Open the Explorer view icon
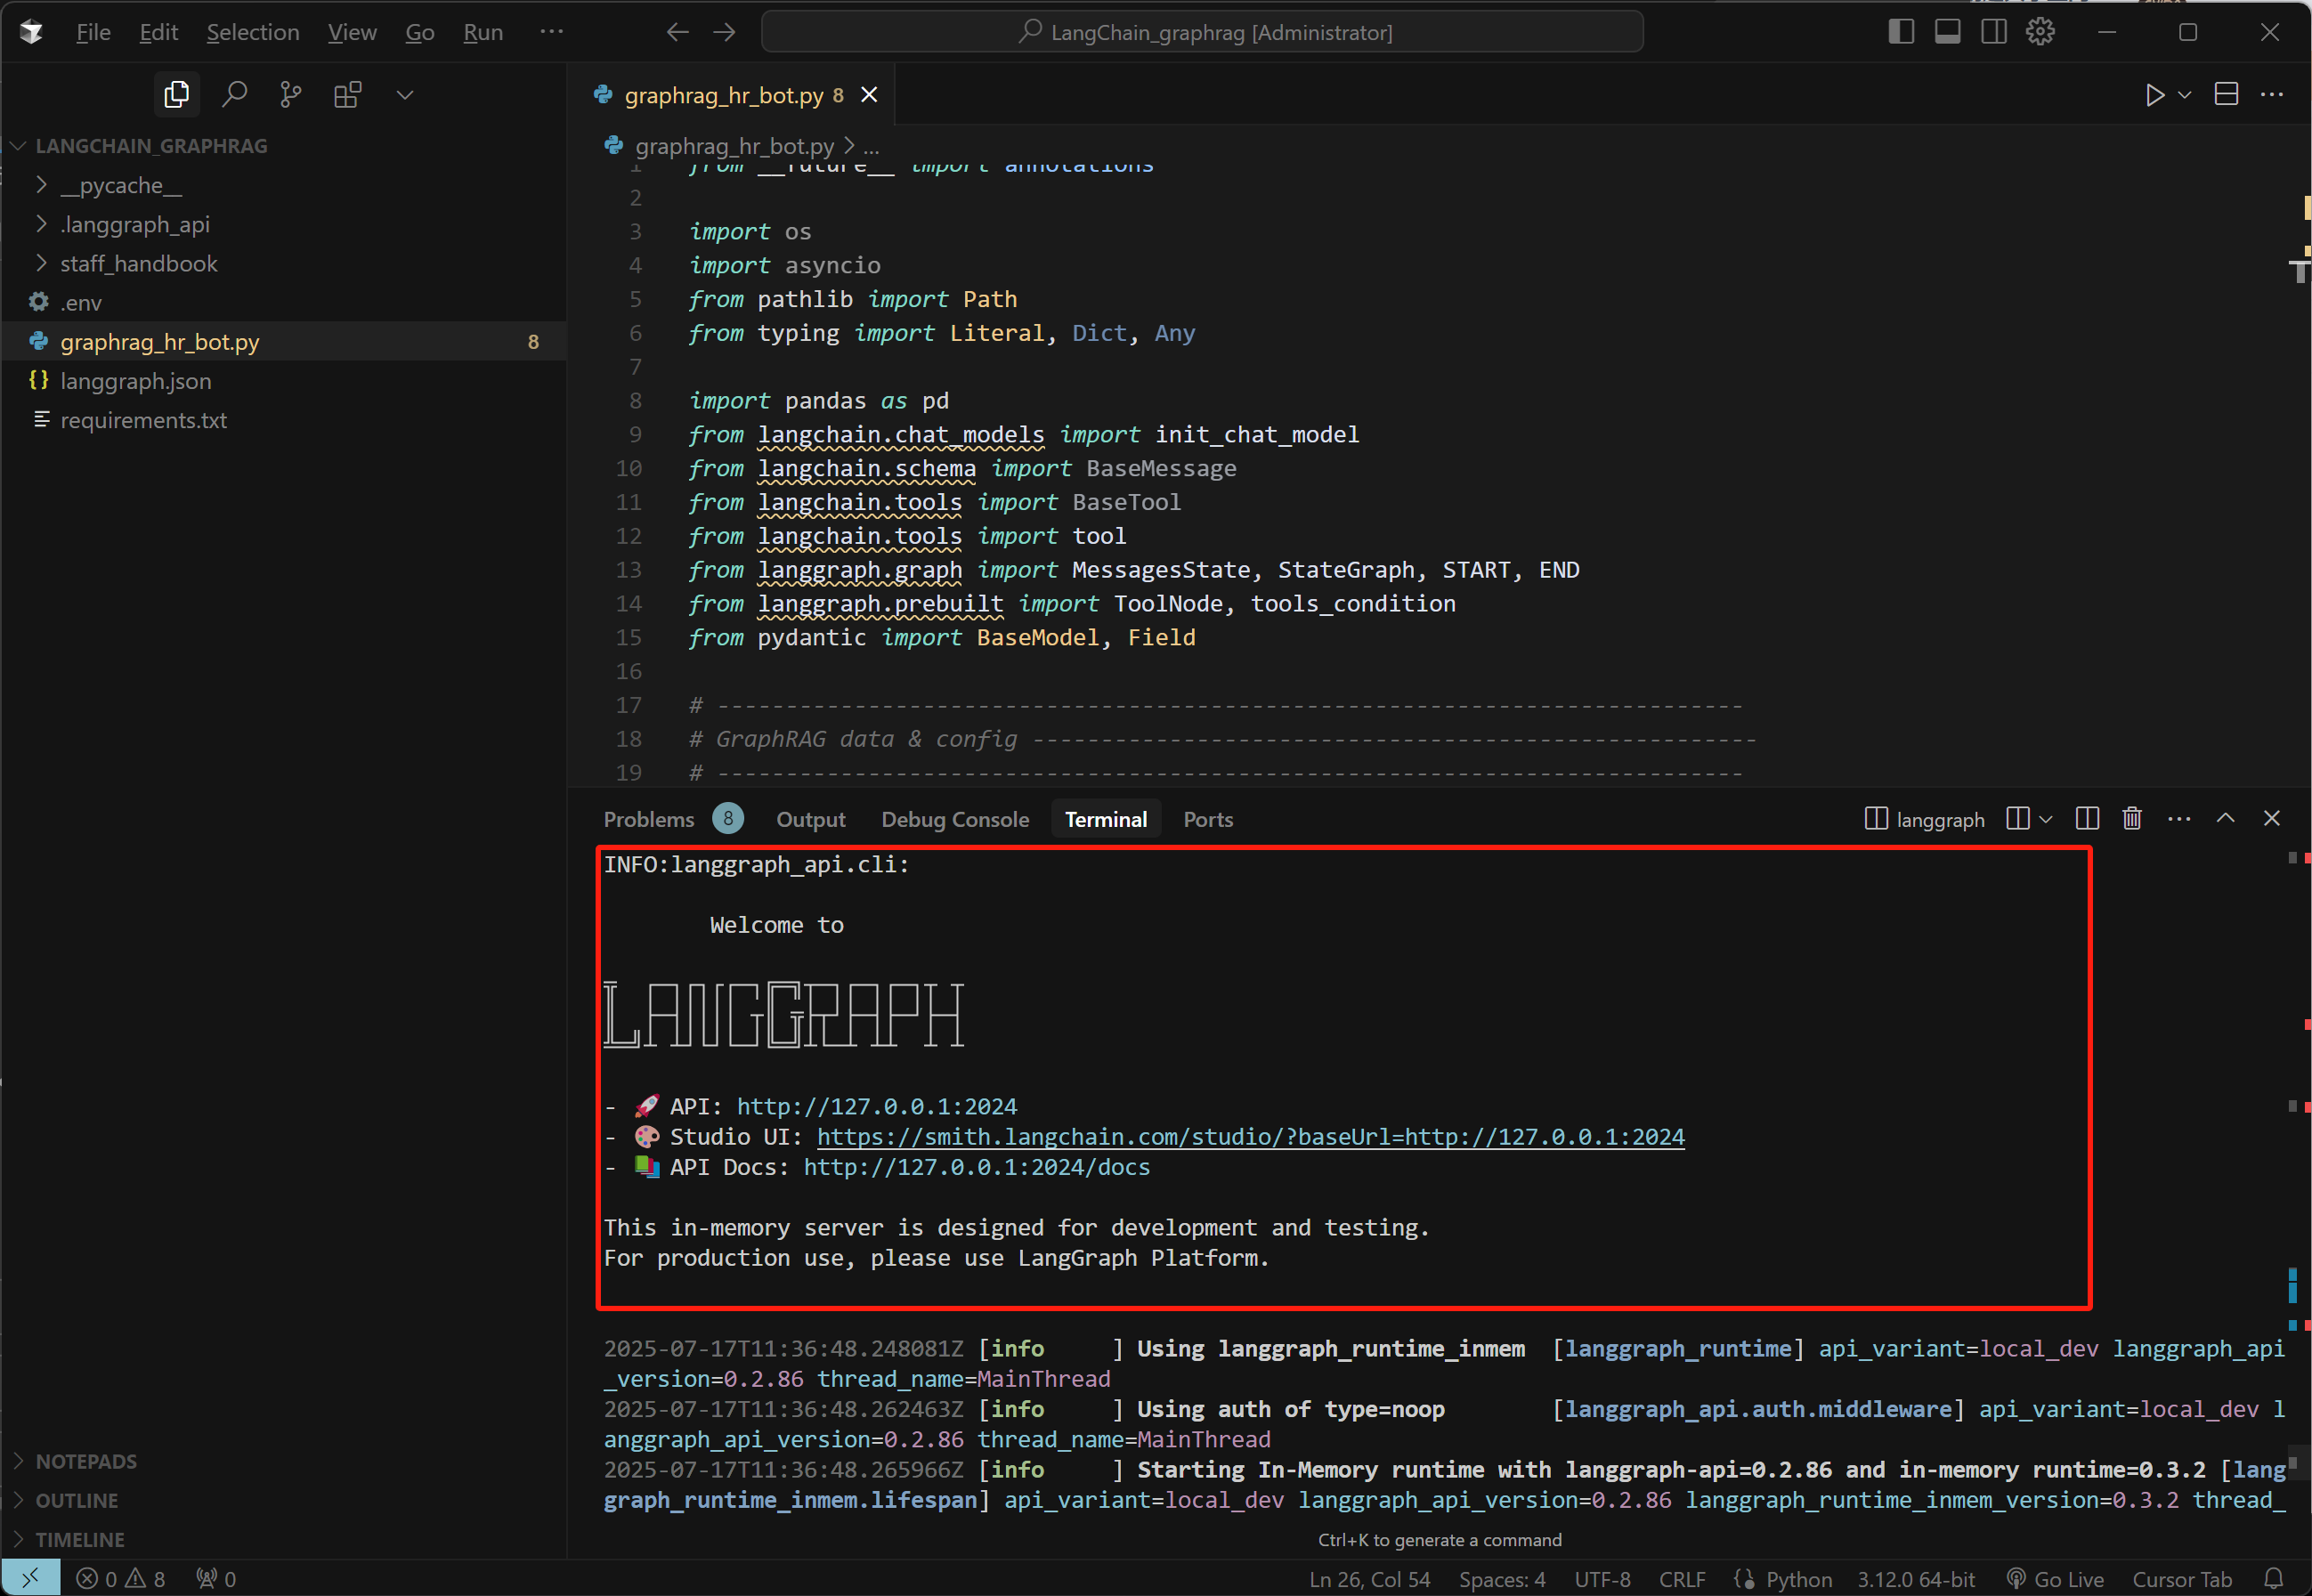 pos(176,95)
